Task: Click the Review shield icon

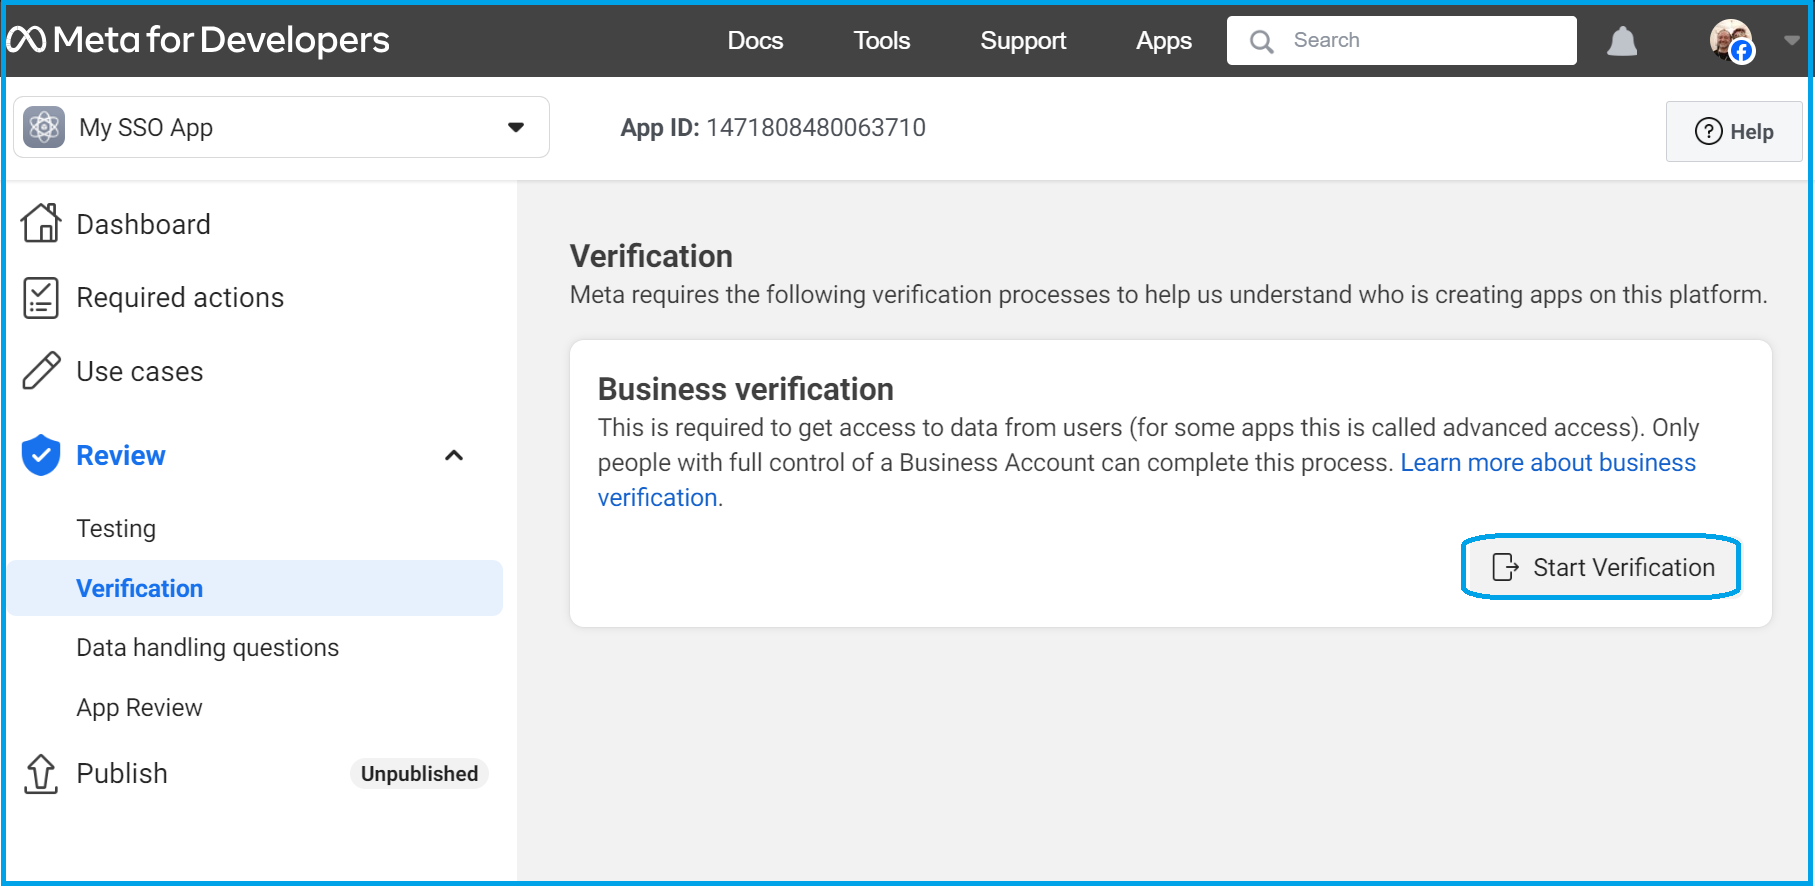Action: [x=41, y=455]
